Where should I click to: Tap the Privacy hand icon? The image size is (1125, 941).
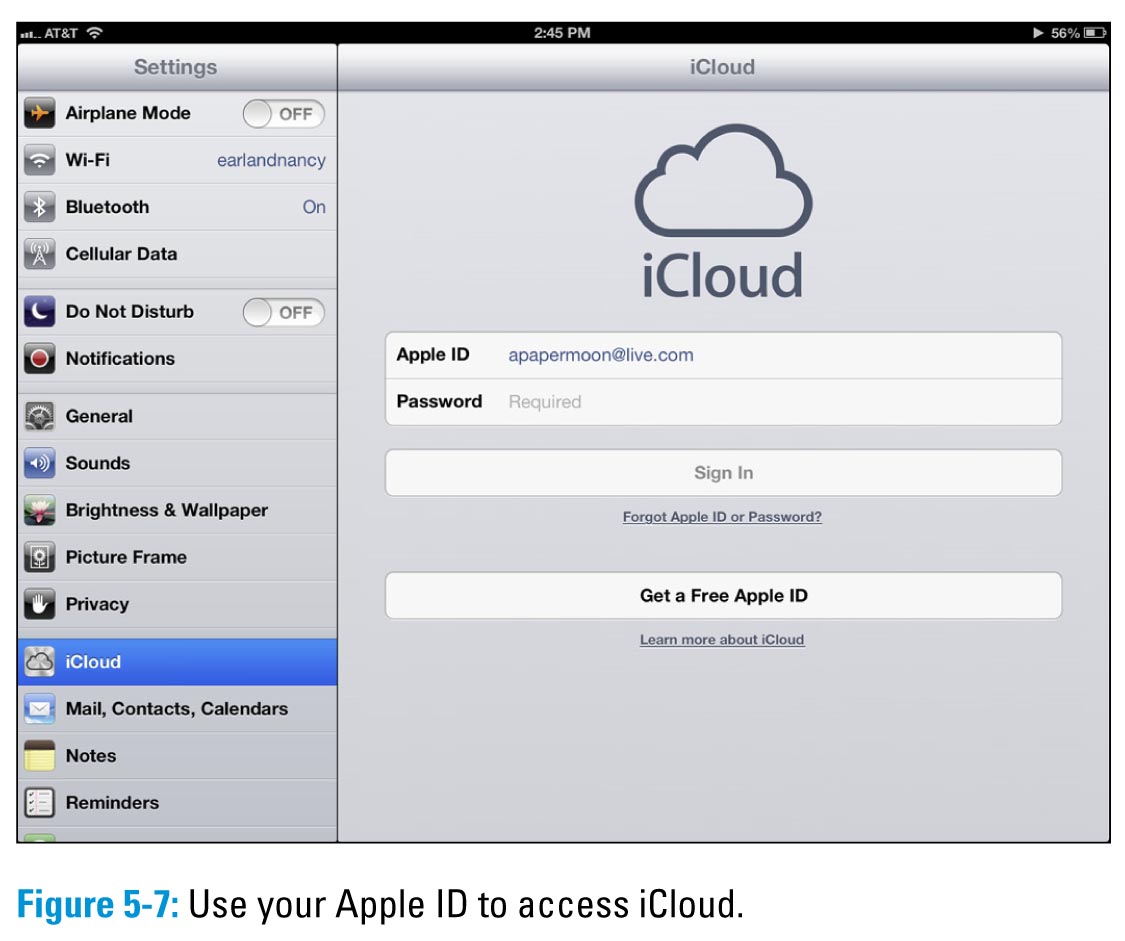click(x=39, y=605)
